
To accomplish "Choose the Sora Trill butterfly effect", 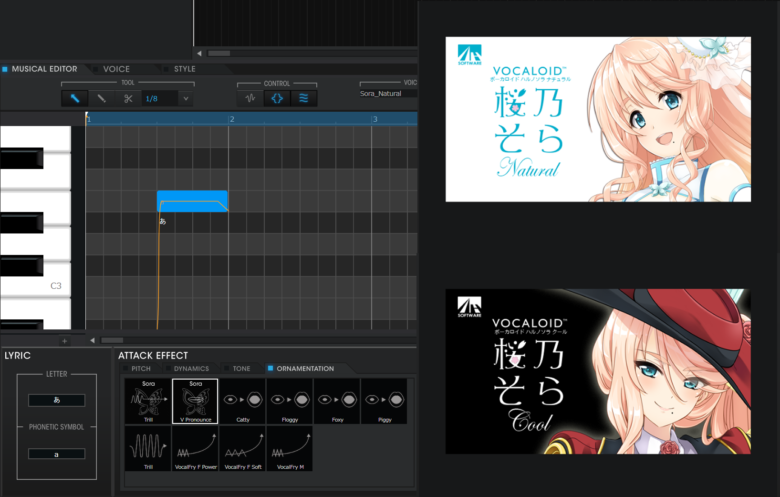I will tap(148, 401).
